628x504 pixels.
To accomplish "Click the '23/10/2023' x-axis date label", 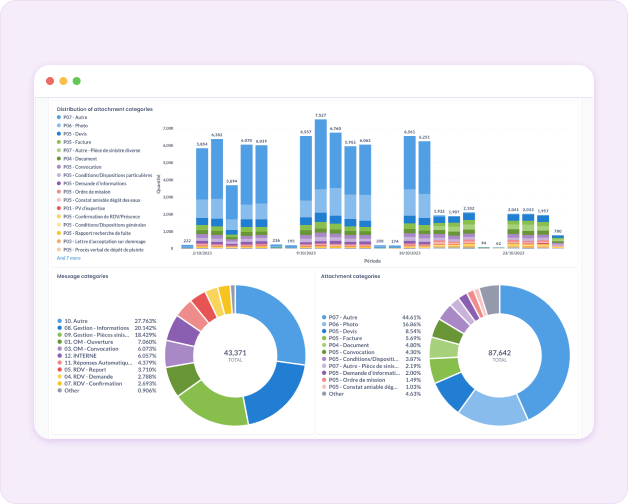I will pyautogui.click(x=513, y=253).
